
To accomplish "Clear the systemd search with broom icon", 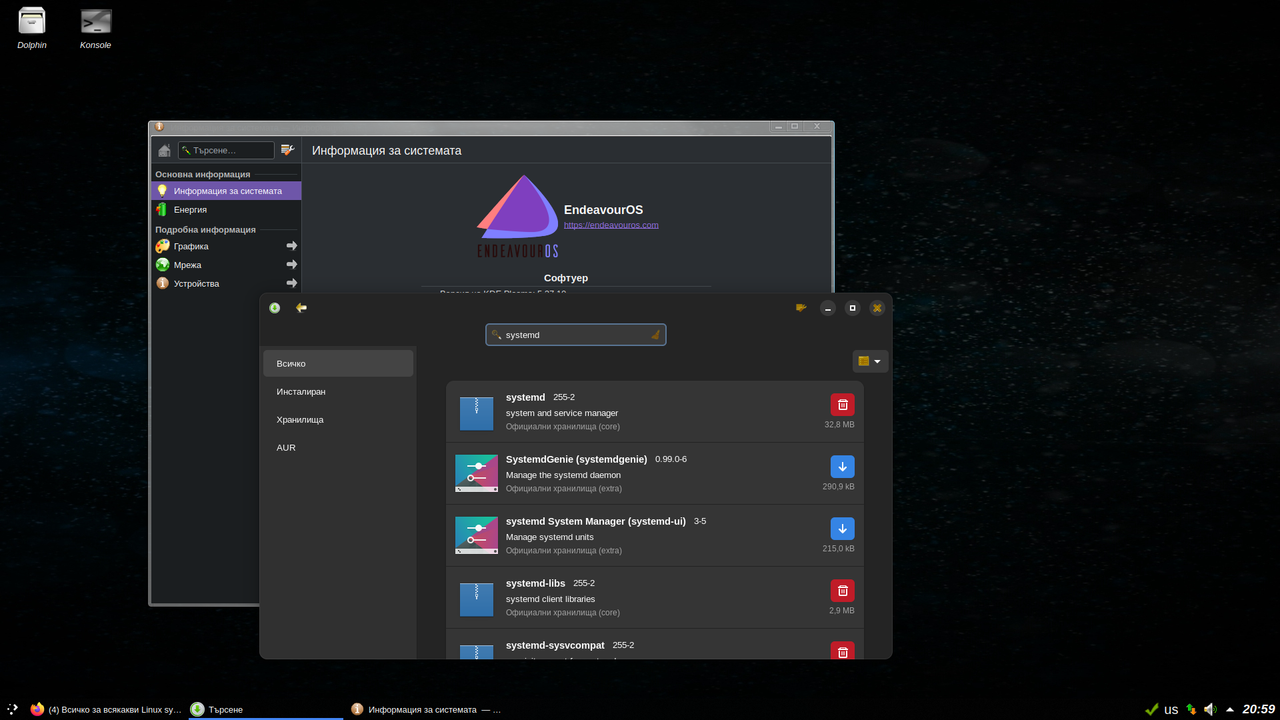I will pyautogui.click(x=654, y=335).
